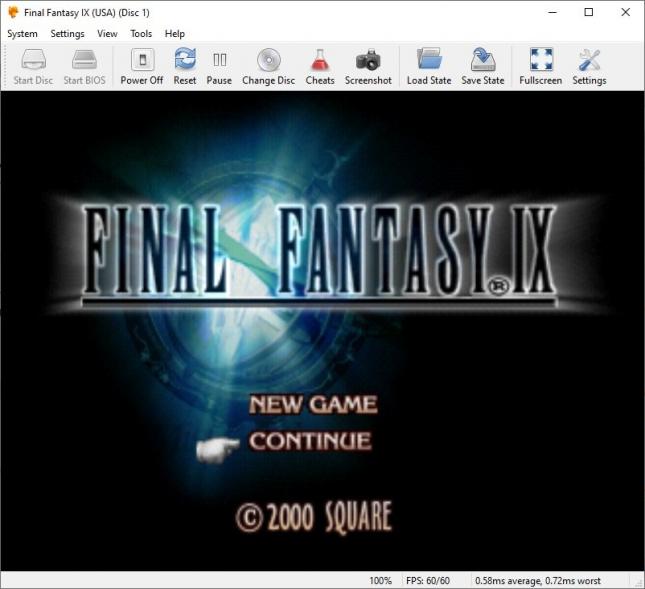Viewport: 645px width, 589px height.
Task: Minimize the emulator window
Action: 552,12
